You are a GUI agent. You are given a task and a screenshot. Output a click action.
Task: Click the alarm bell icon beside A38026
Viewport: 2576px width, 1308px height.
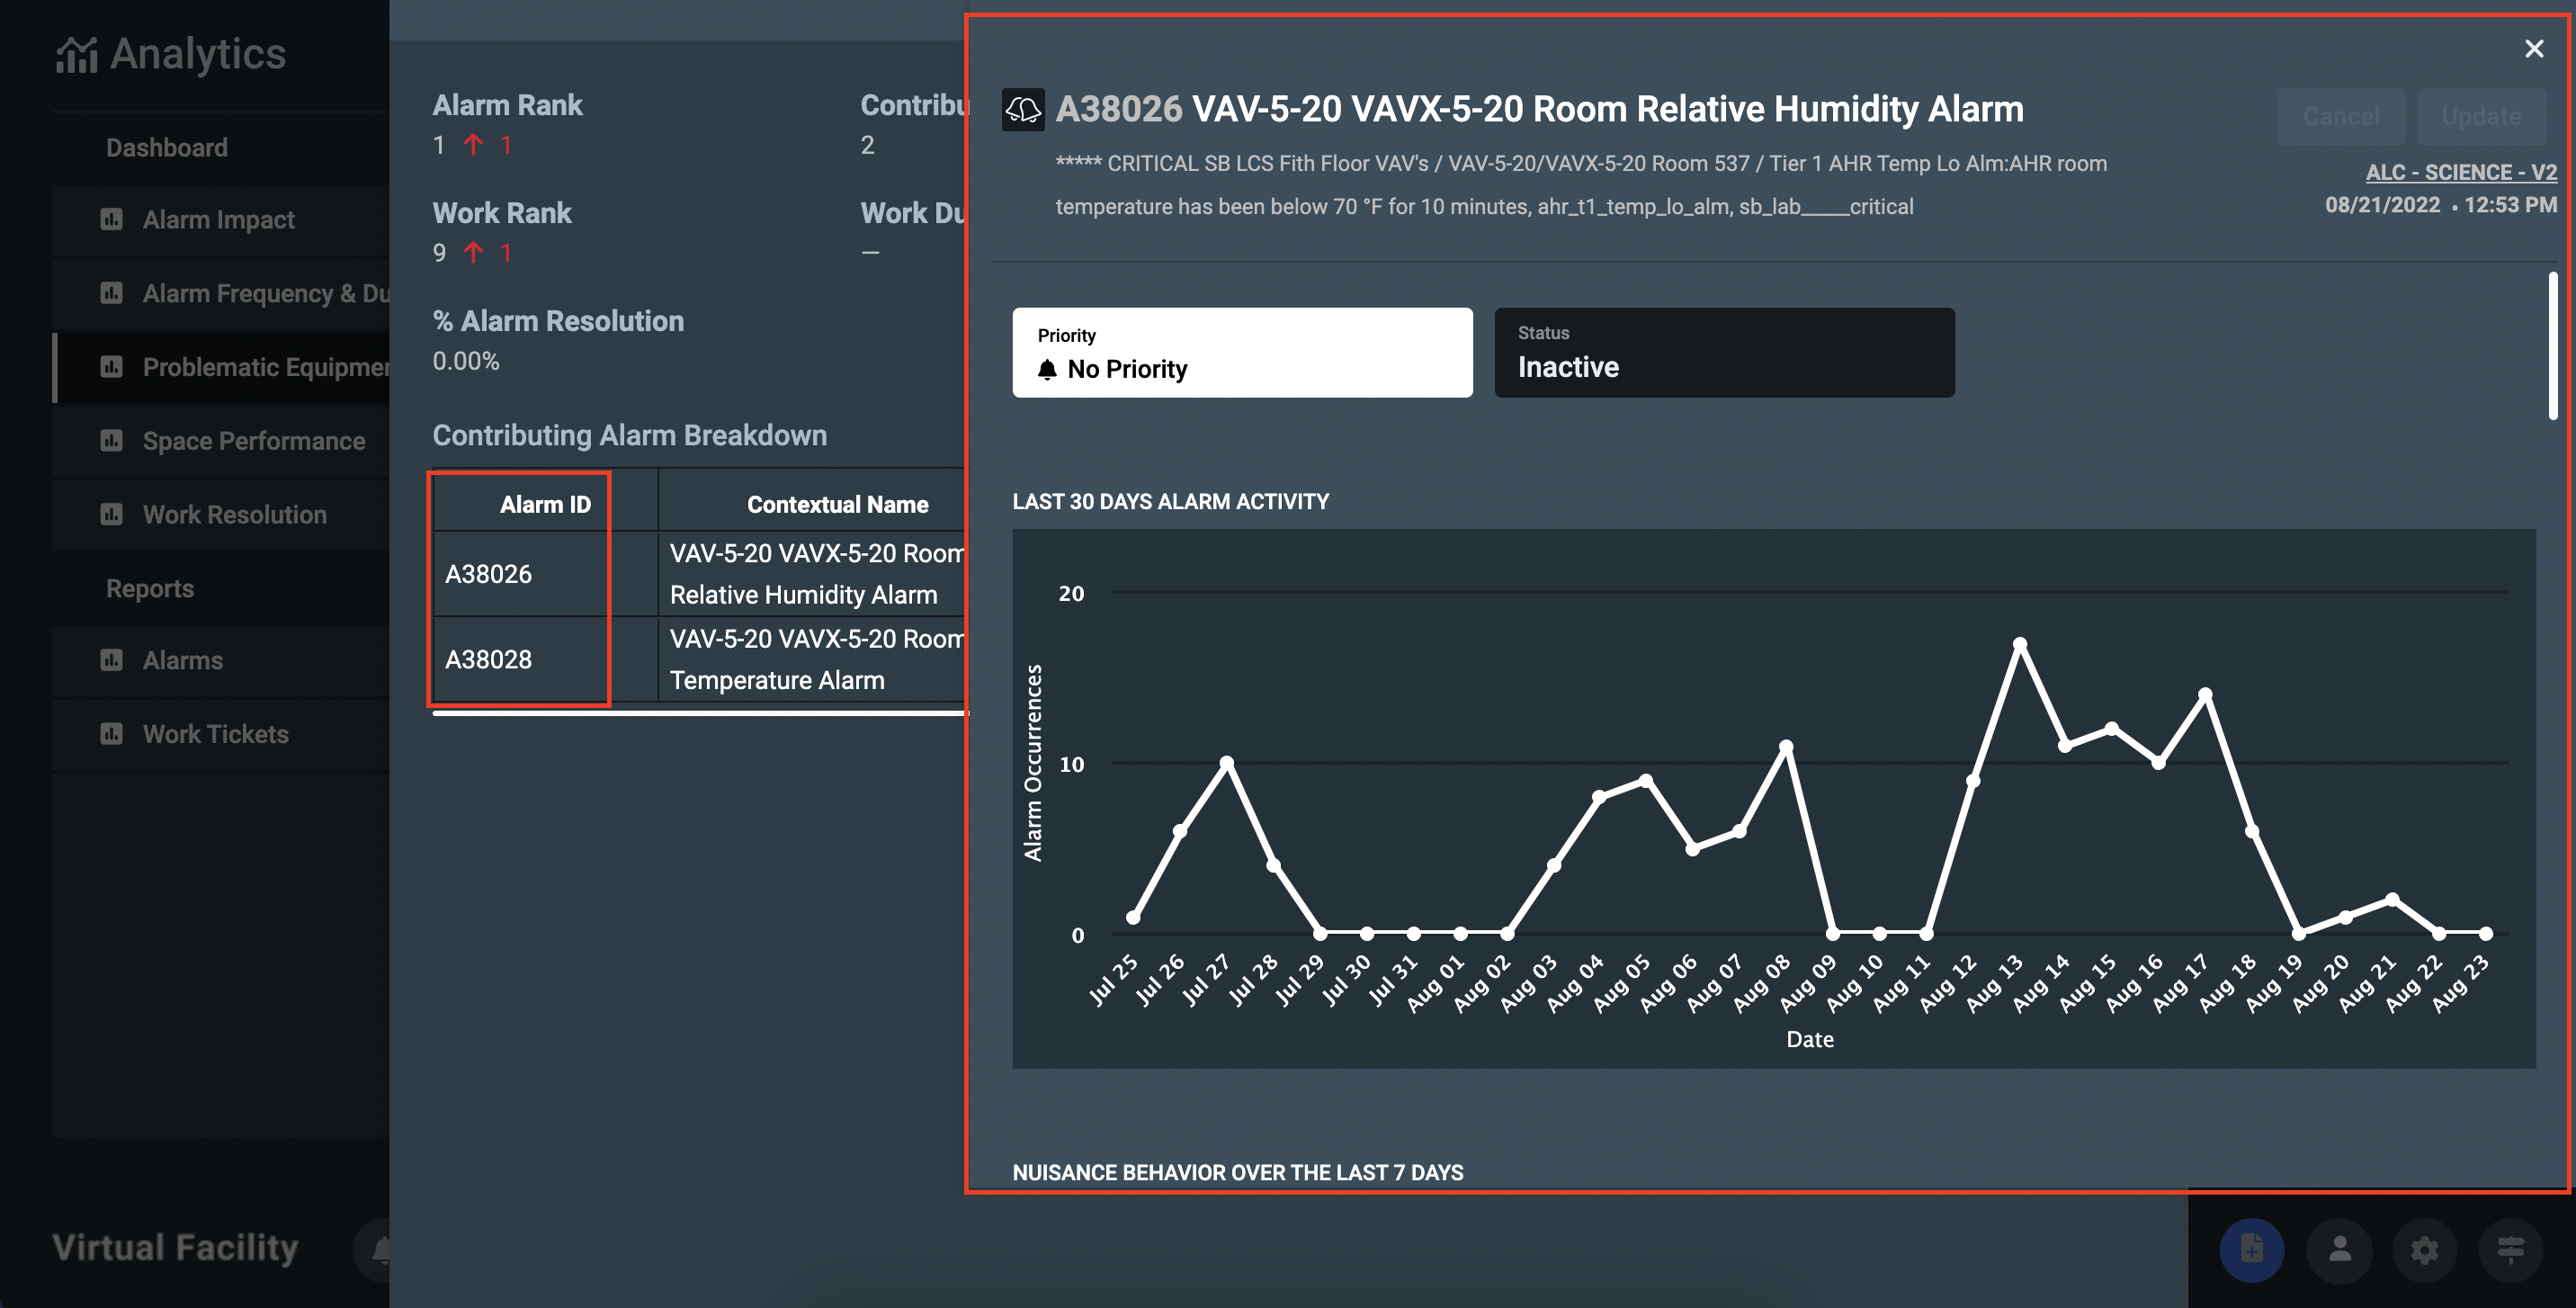click(x=1022, y=109)
